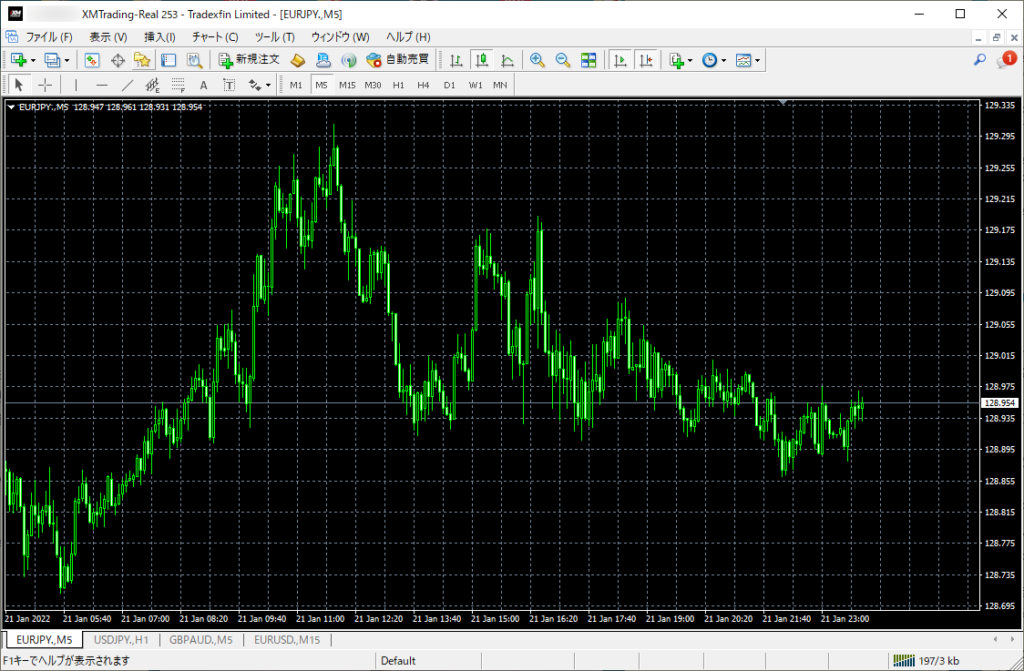Expand the chart templates dropdown
This screenshot has height=671, width=1024.
[x=758, y=61]
